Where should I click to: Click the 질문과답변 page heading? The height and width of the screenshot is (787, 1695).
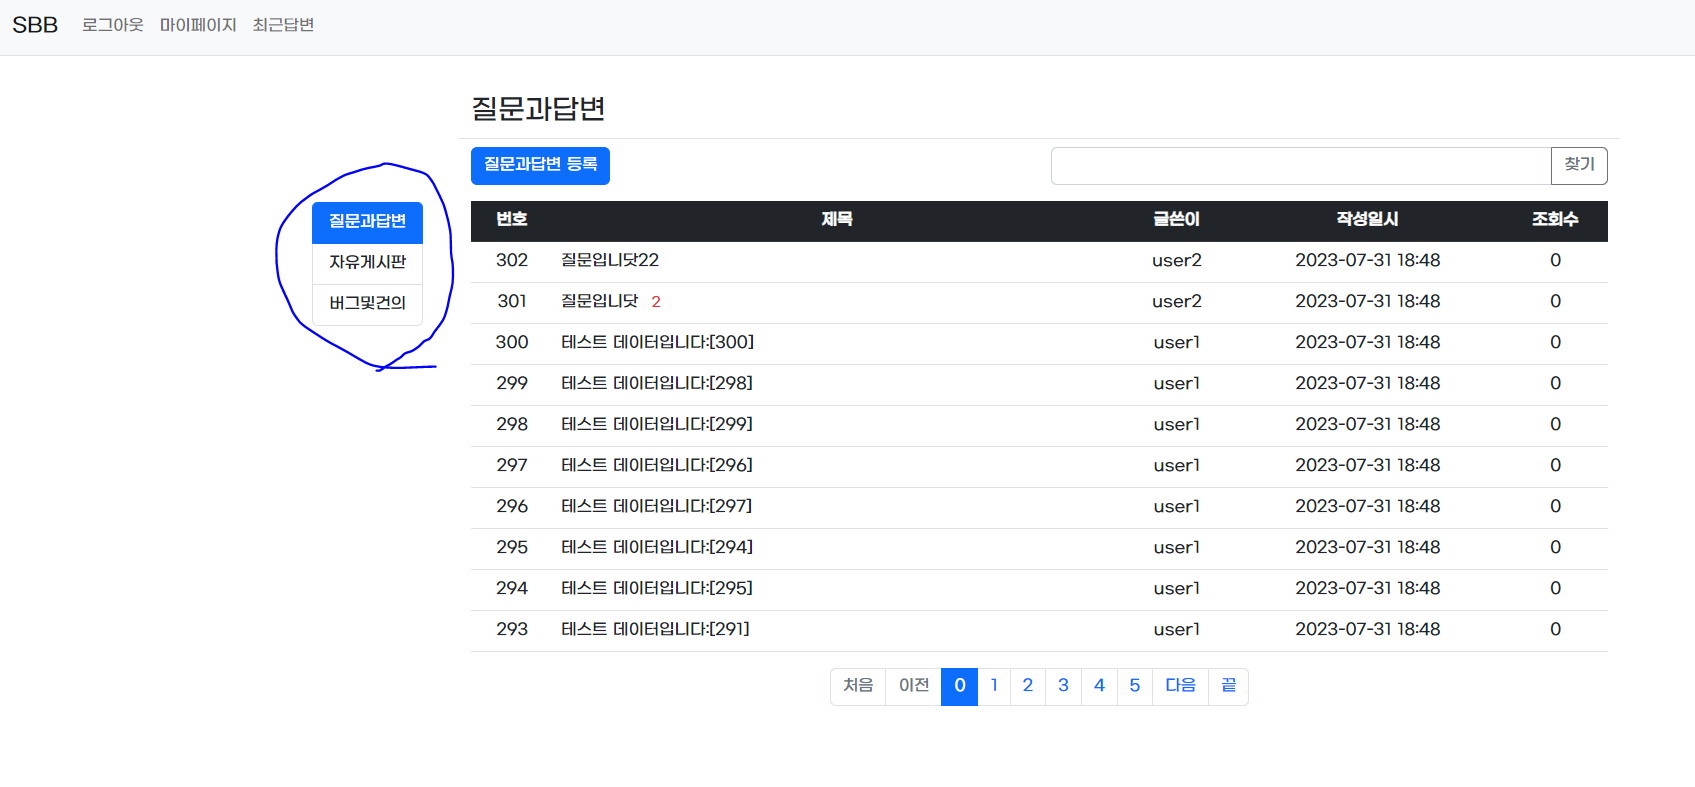click(538, 108)
